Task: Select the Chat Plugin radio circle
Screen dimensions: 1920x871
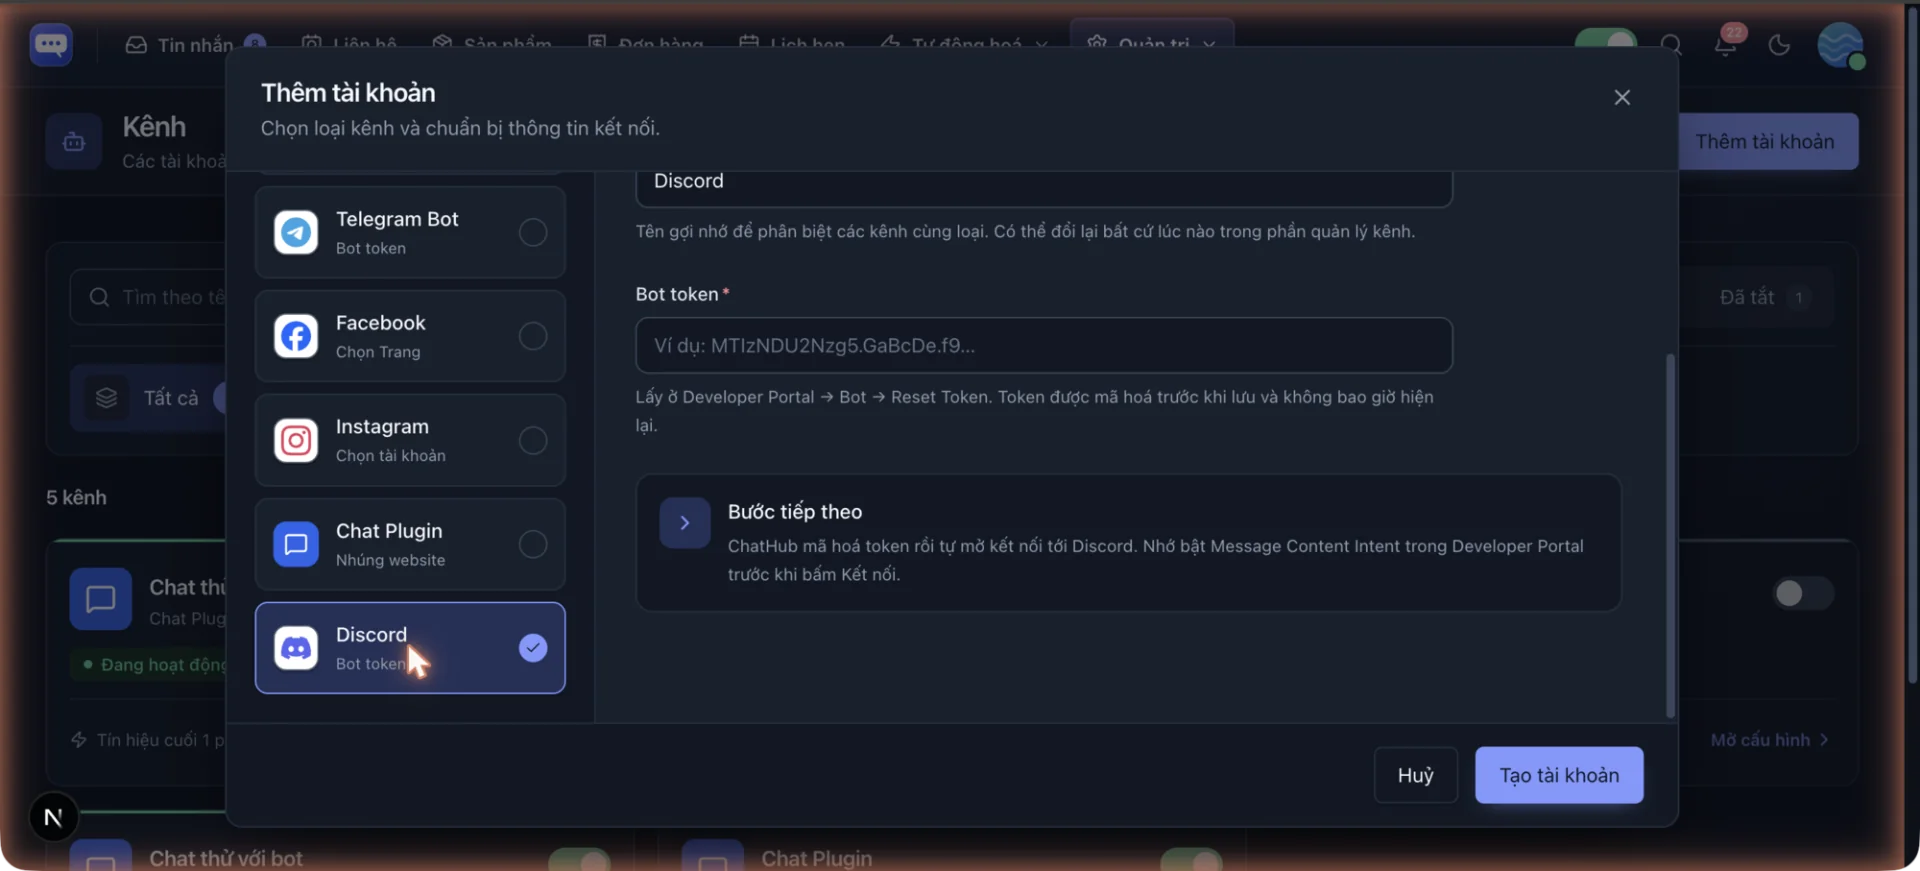Action: pyautogui.click(x=533, y=544)
